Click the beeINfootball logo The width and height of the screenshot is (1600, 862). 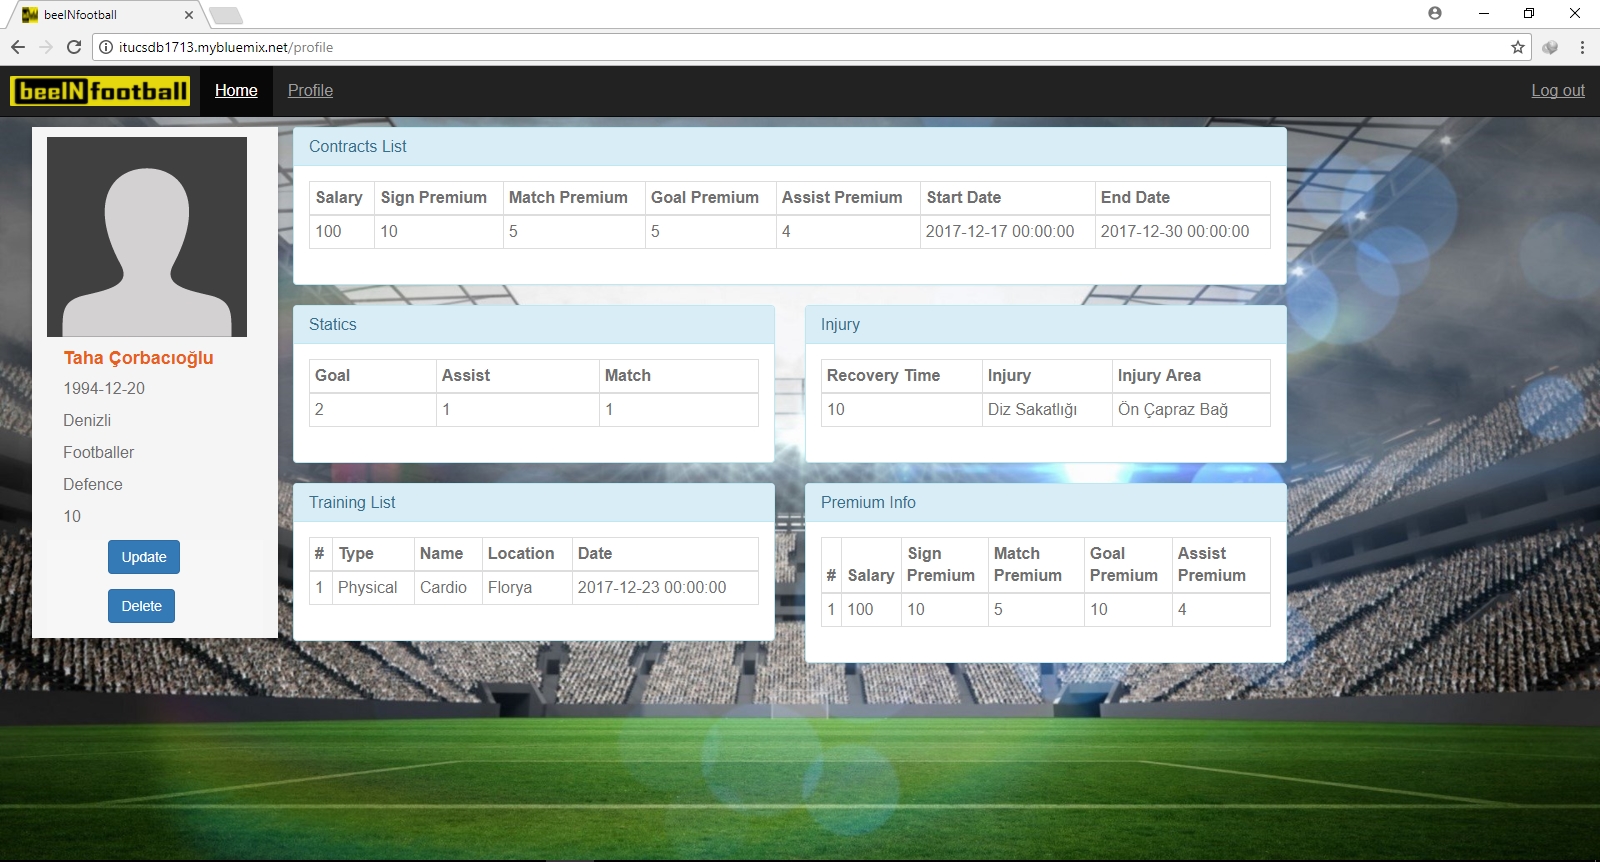100,91
